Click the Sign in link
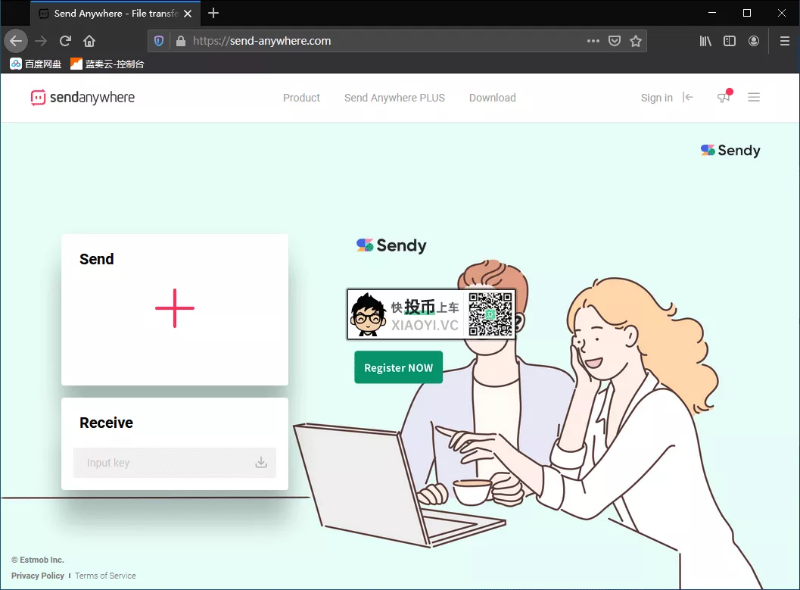 (657, 97)
